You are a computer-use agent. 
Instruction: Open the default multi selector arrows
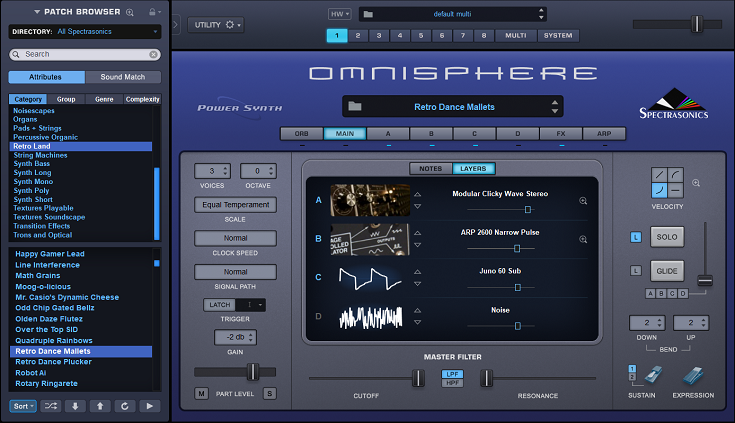541,14
